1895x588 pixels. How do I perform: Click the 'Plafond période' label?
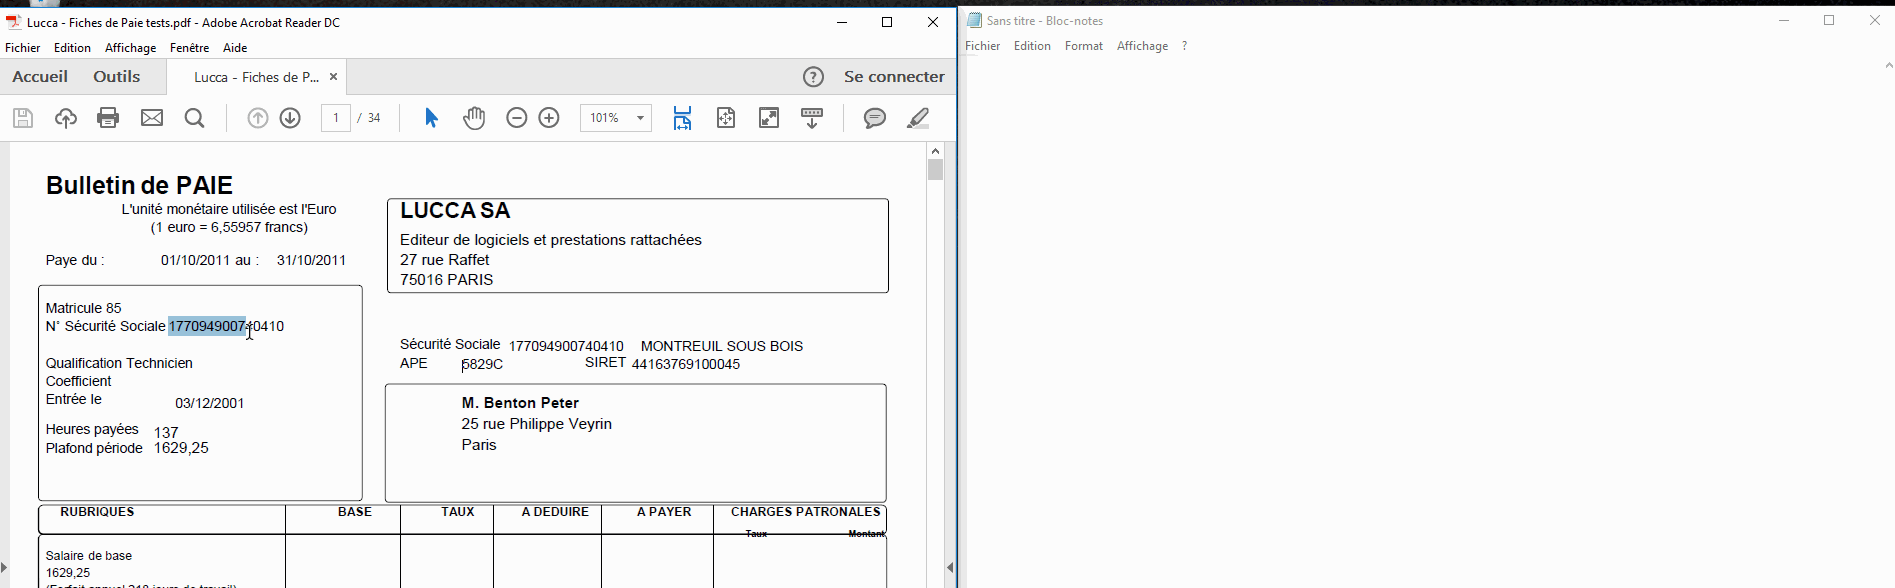(x=94, y=448)
